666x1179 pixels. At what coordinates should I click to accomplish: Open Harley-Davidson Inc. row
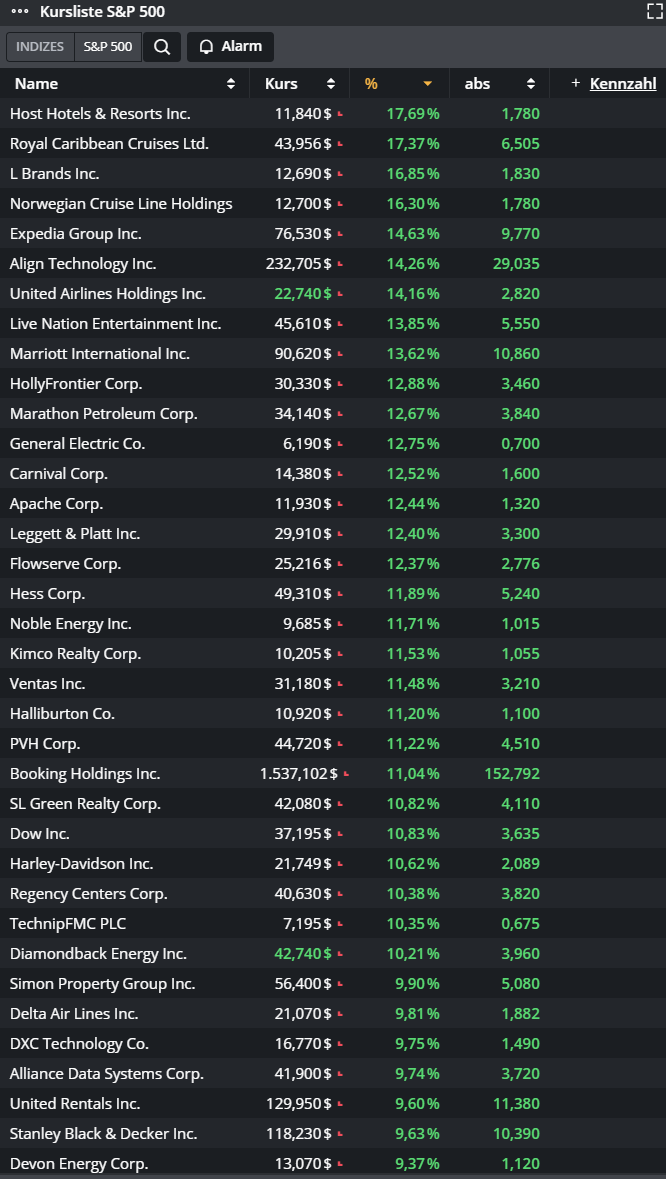tap(333, 863)
